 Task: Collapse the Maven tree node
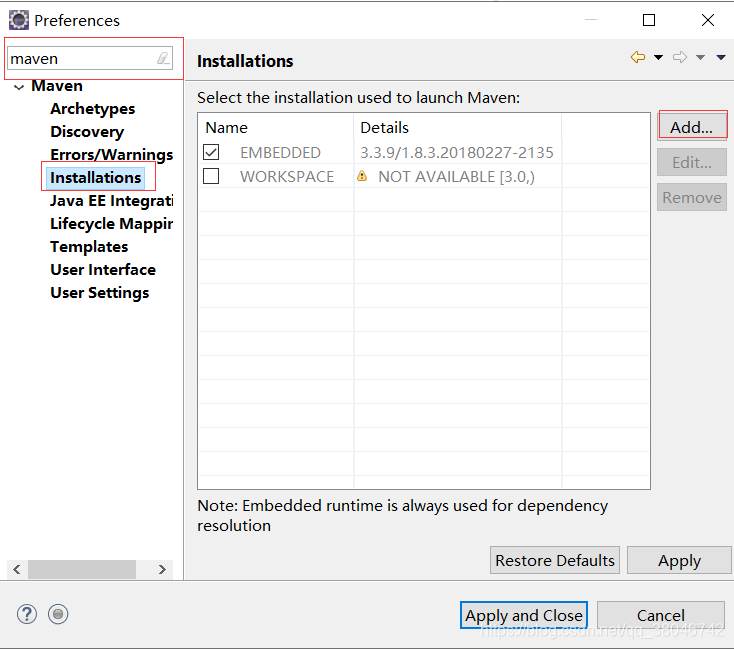click(x=19, y=87)
